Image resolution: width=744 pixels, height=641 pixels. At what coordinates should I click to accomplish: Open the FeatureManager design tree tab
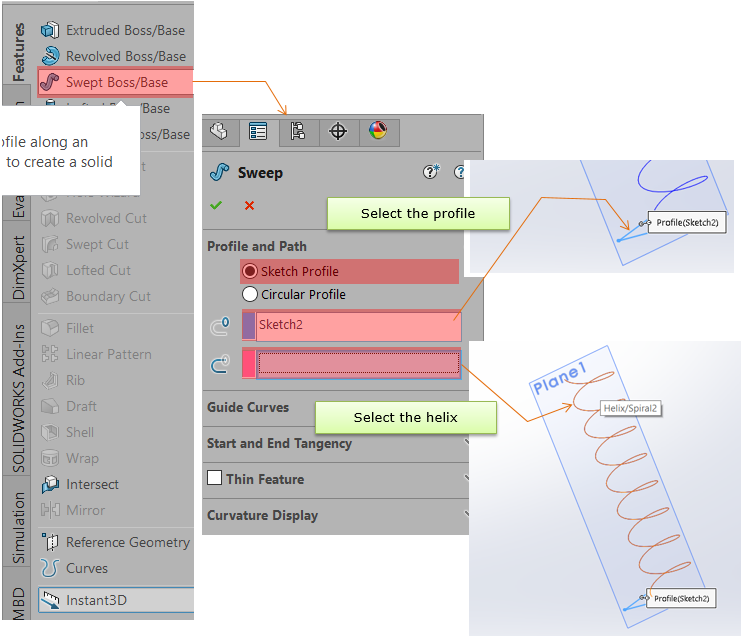(219, 131)
